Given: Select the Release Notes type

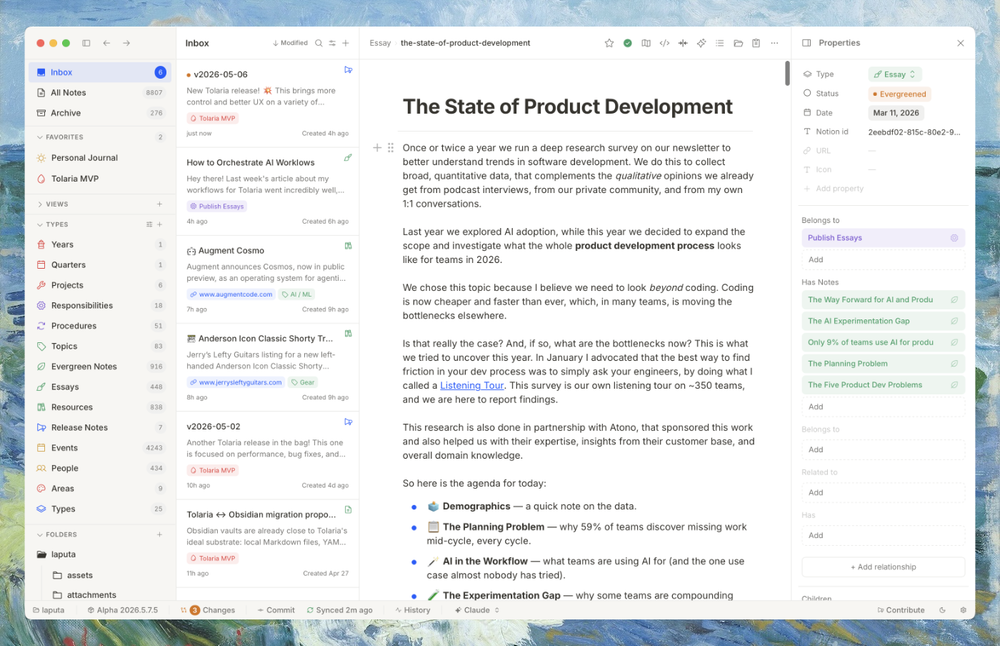Looking at the screenshot, I should point(100,427).
